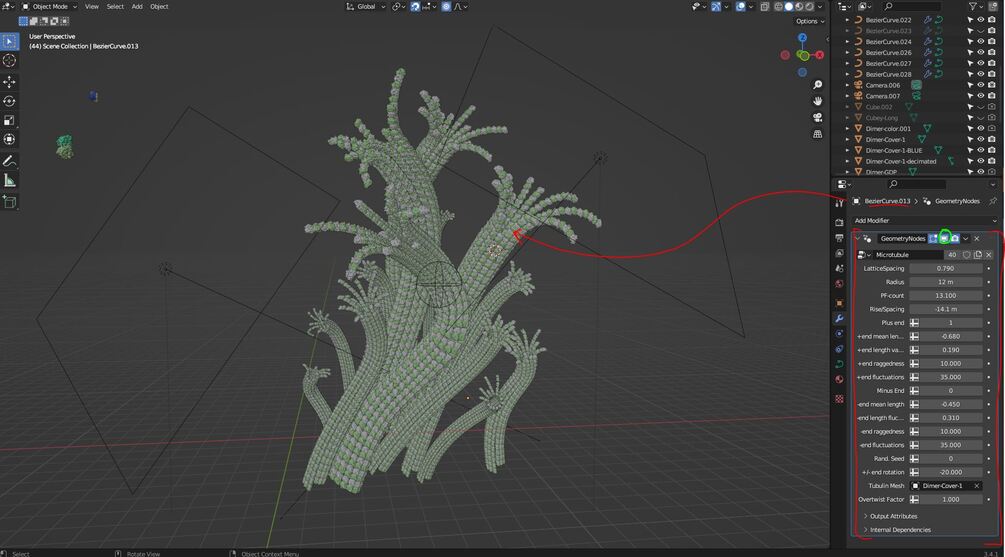Click the Z axis on navigation gizmo
This screenshot has width=1005, height=557.
coord(802,38)
